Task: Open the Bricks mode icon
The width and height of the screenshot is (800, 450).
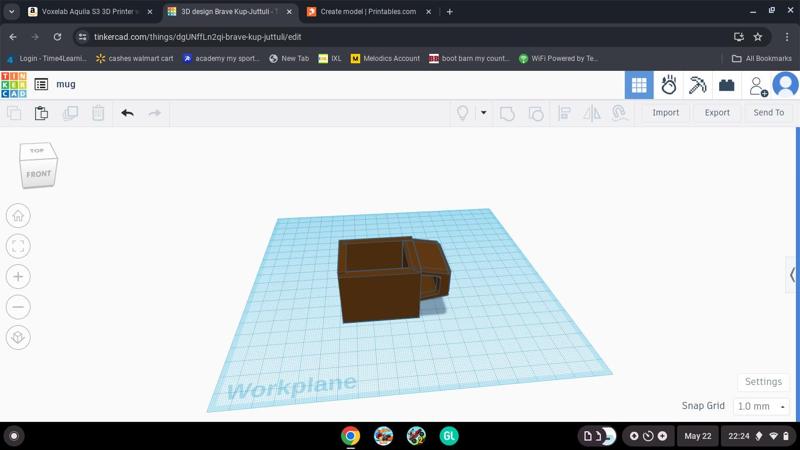Action: (727, 85)
